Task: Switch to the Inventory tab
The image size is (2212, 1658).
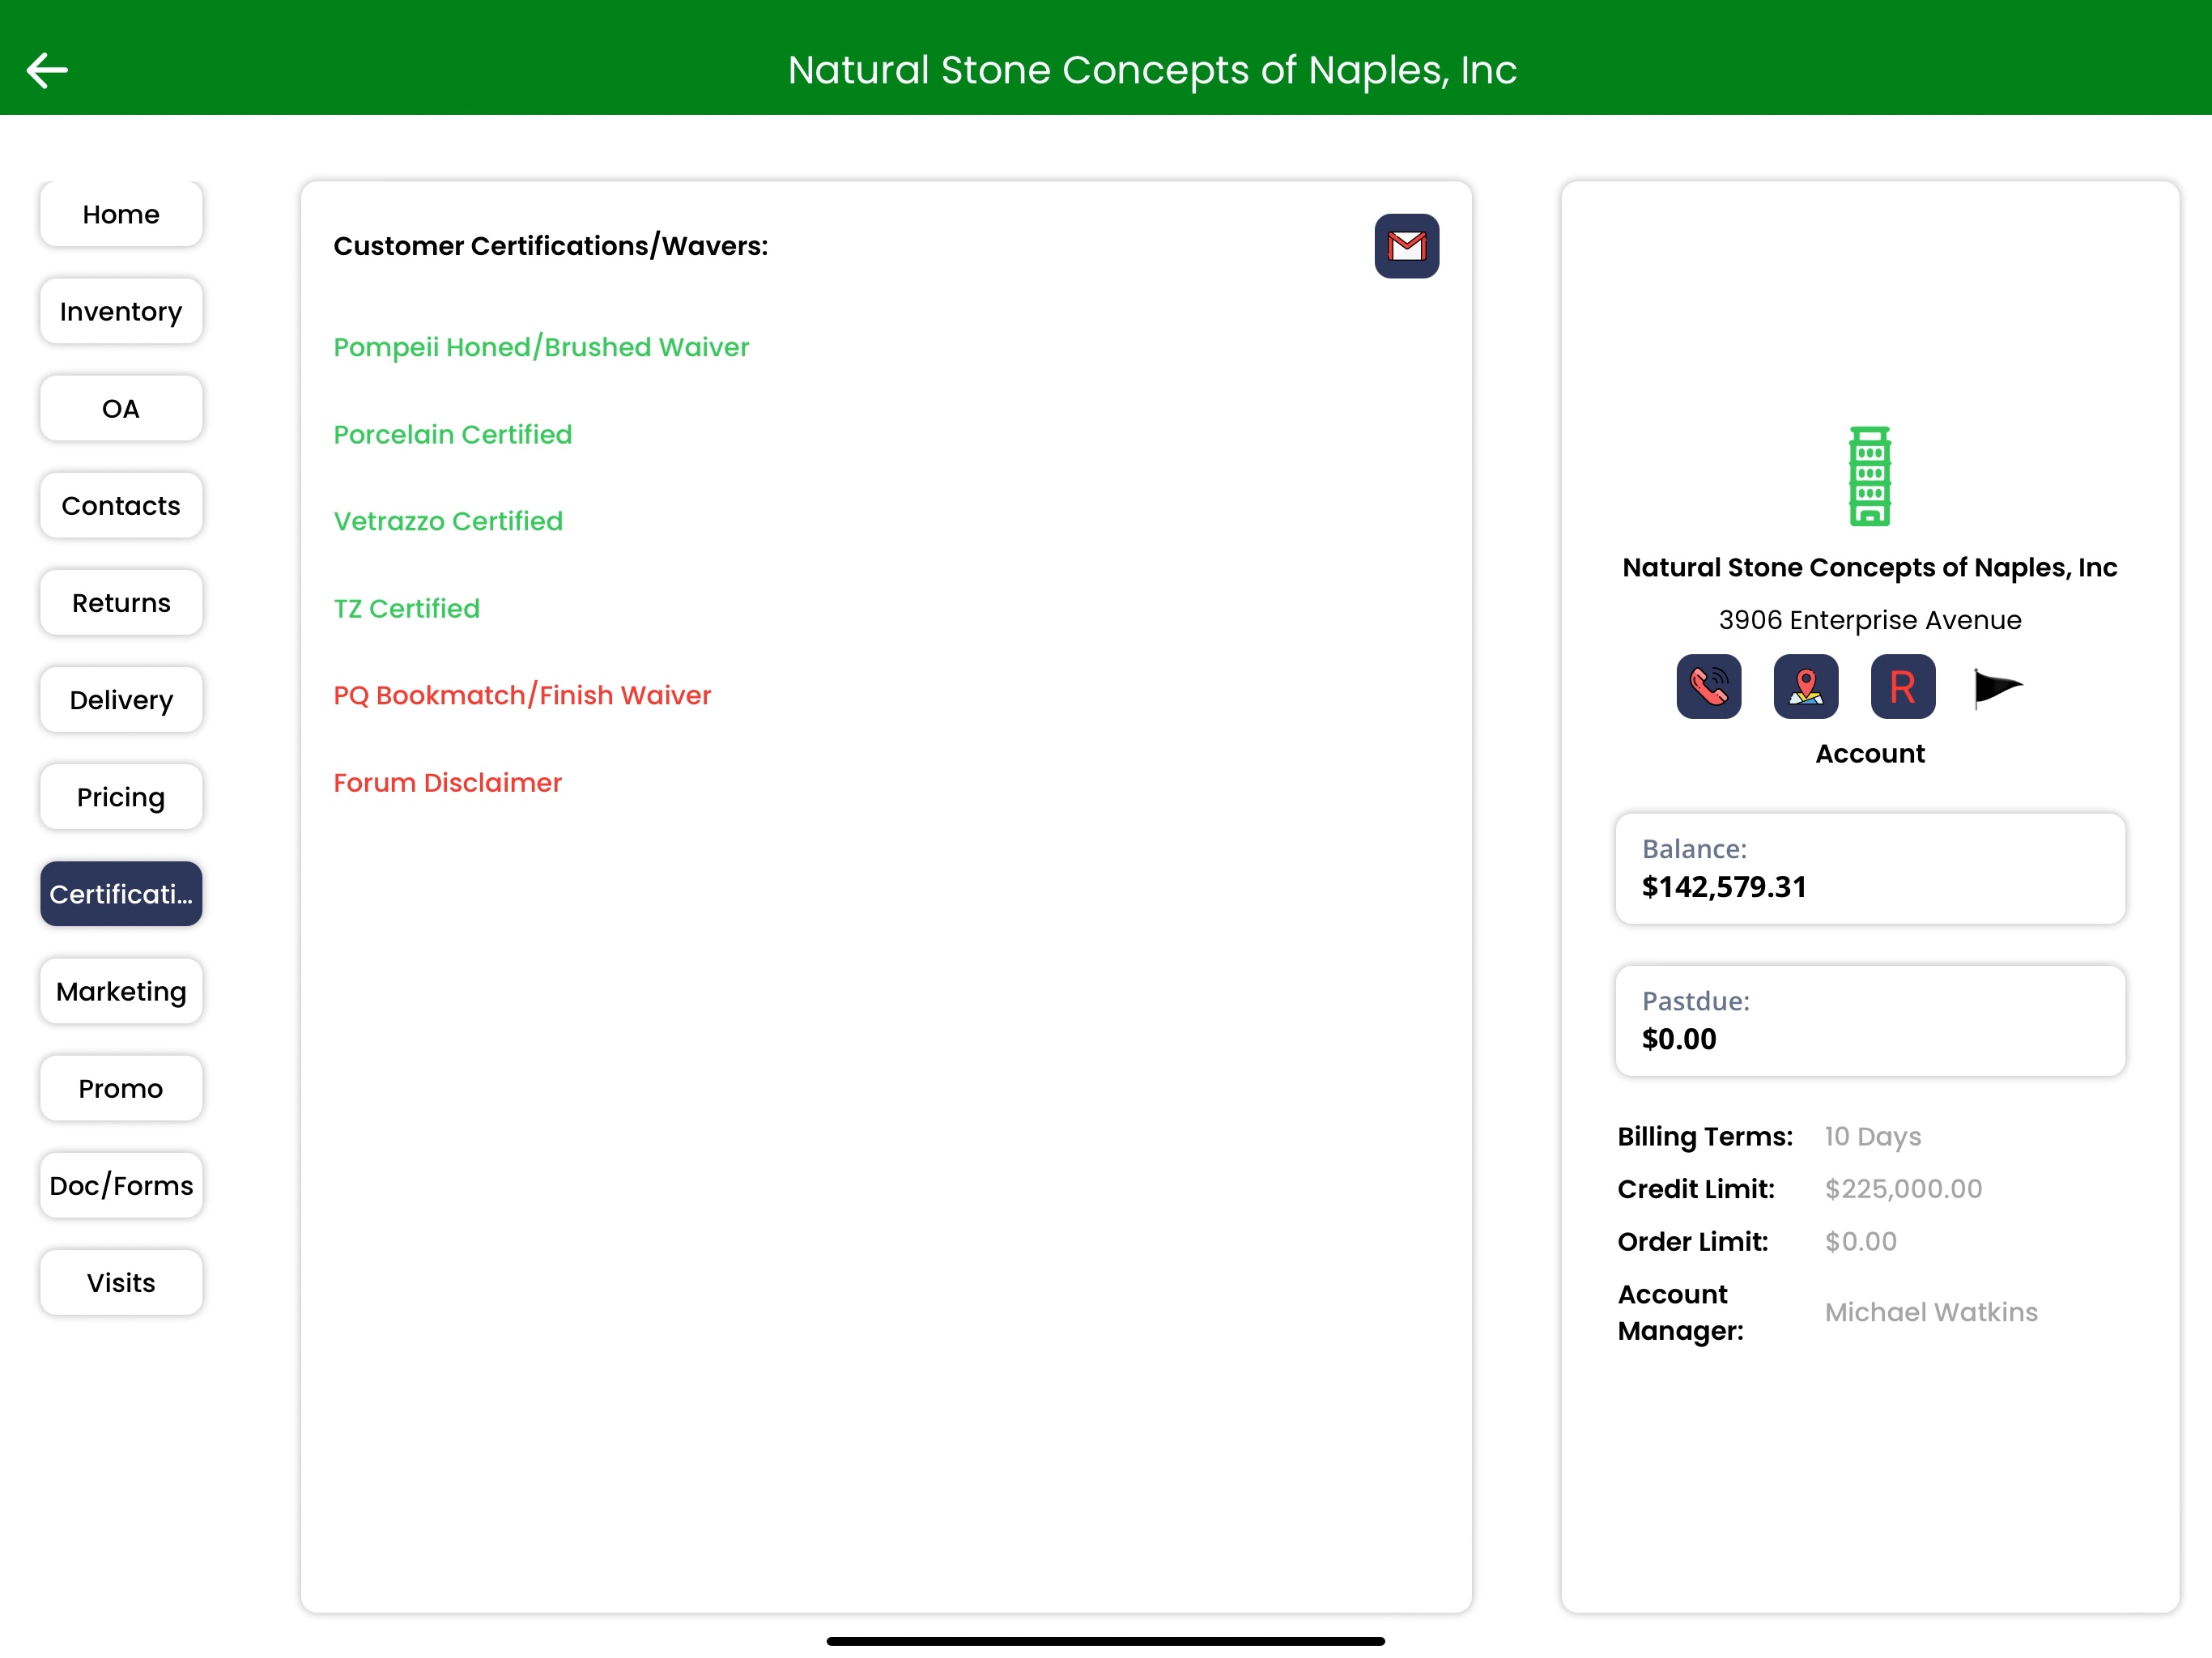Action: (121, 312)
